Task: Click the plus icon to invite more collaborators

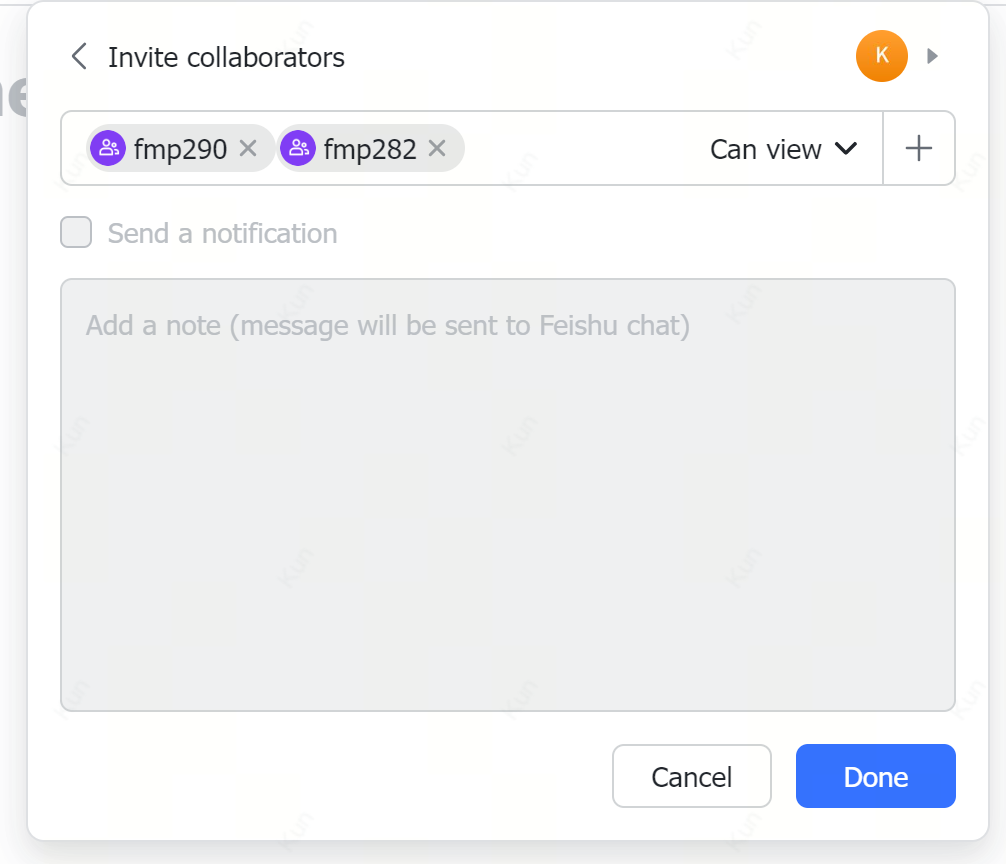Action: point(918,147)
